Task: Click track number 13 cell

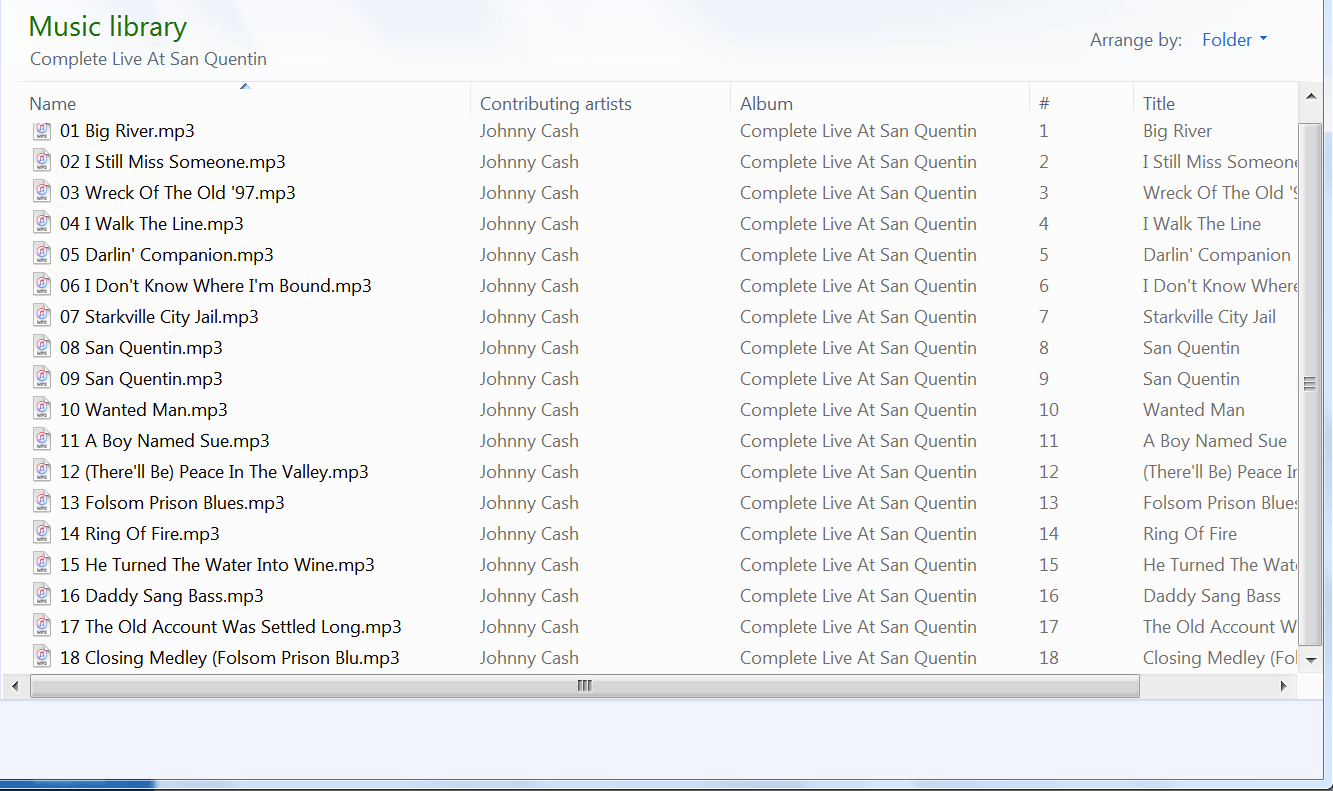Action: (1048, 502)
